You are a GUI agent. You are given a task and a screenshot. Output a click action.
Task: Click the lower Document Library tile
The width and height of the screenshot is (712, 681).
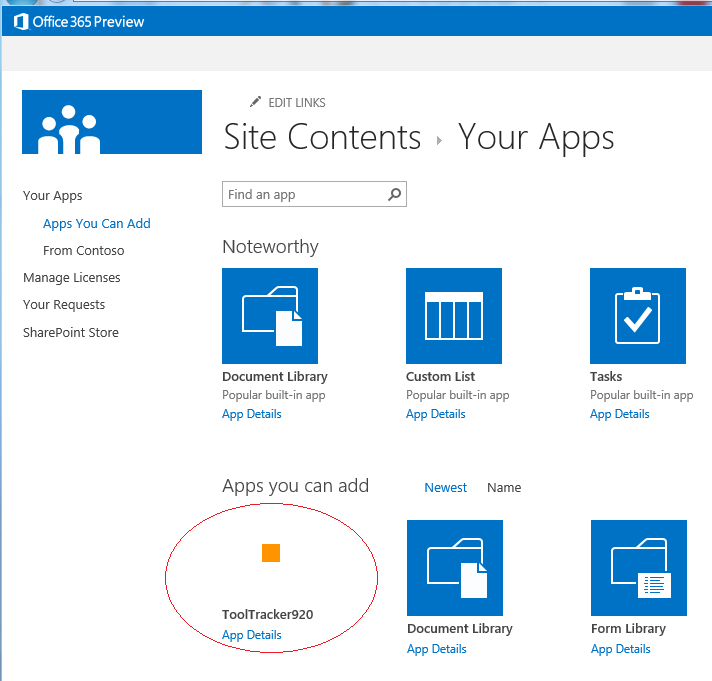pyautogui.click(x=455, y=568)
